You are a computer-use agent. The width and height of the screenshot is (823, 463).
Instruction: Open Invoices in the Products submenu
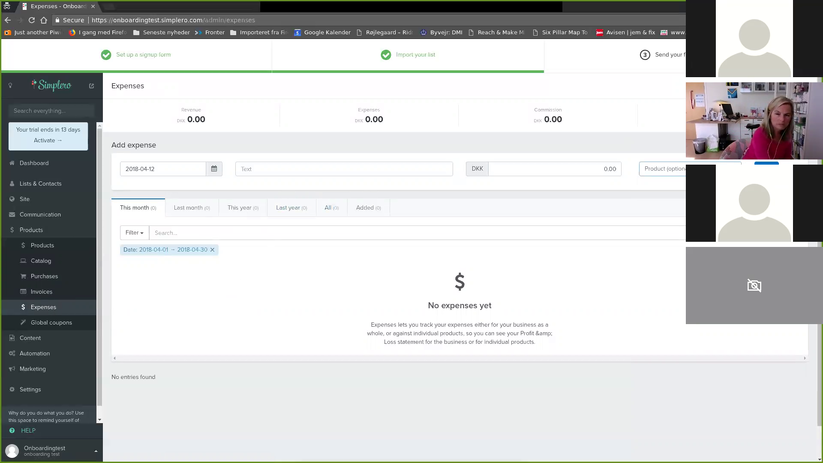[41, 291]
